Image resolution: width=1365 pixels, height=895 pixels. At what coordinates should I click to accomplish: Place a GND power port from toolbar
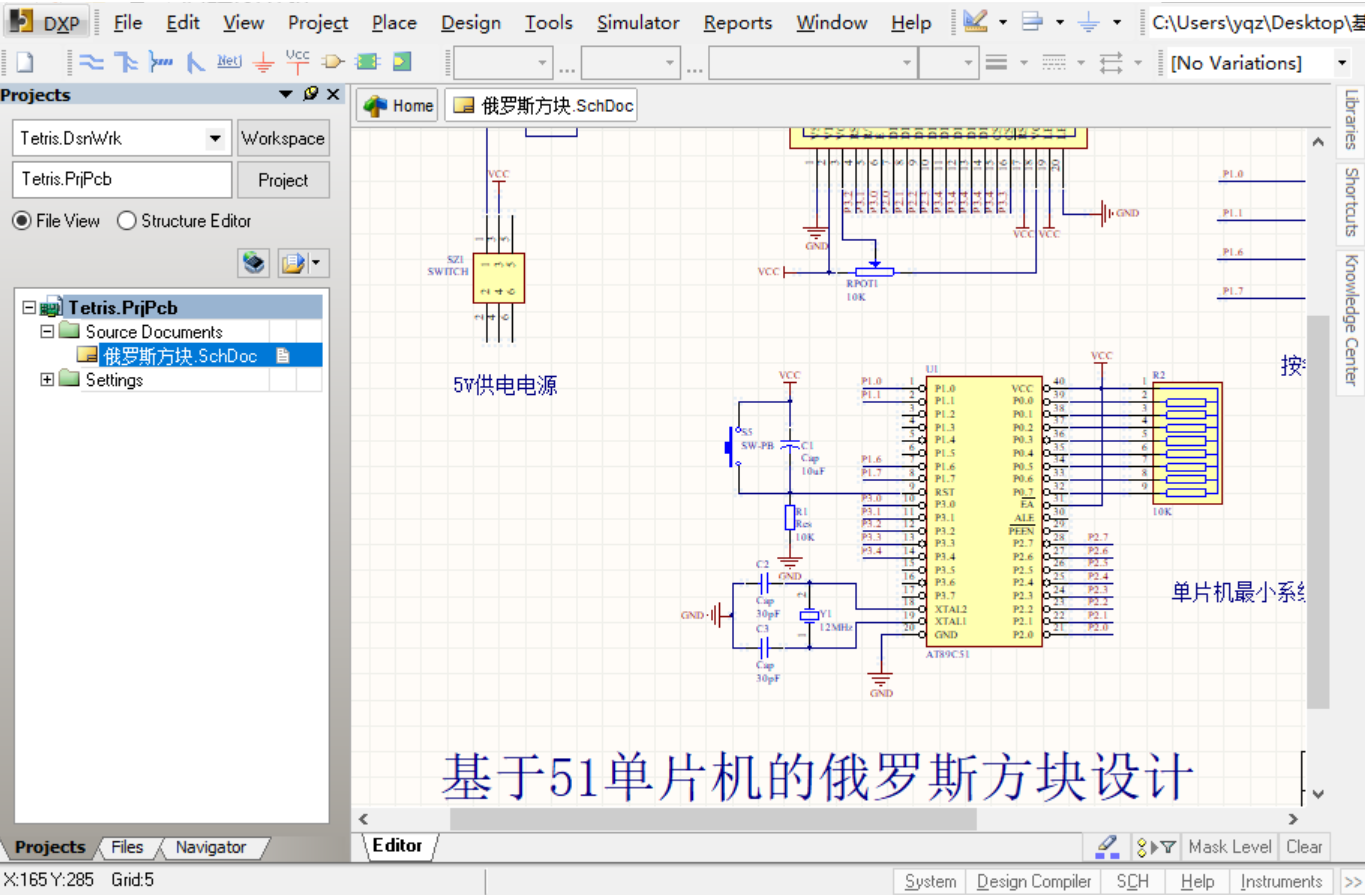[263, 63]
